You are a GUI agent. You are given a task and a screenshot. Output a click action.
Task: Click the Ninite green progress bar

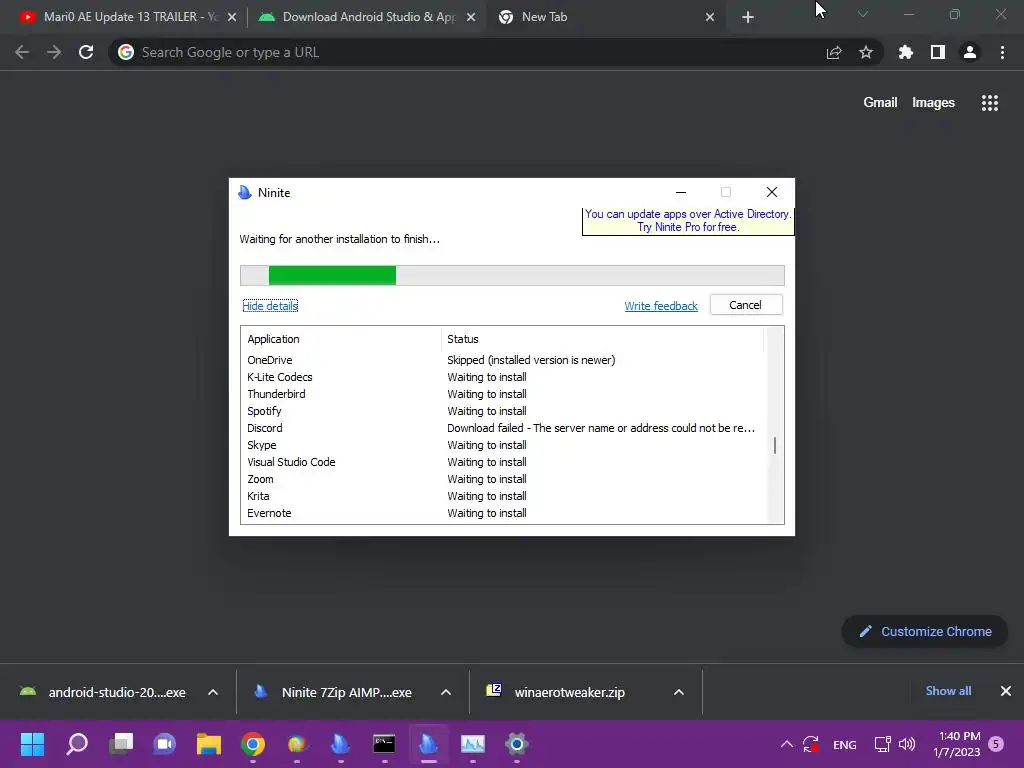(x=332, y=276)
